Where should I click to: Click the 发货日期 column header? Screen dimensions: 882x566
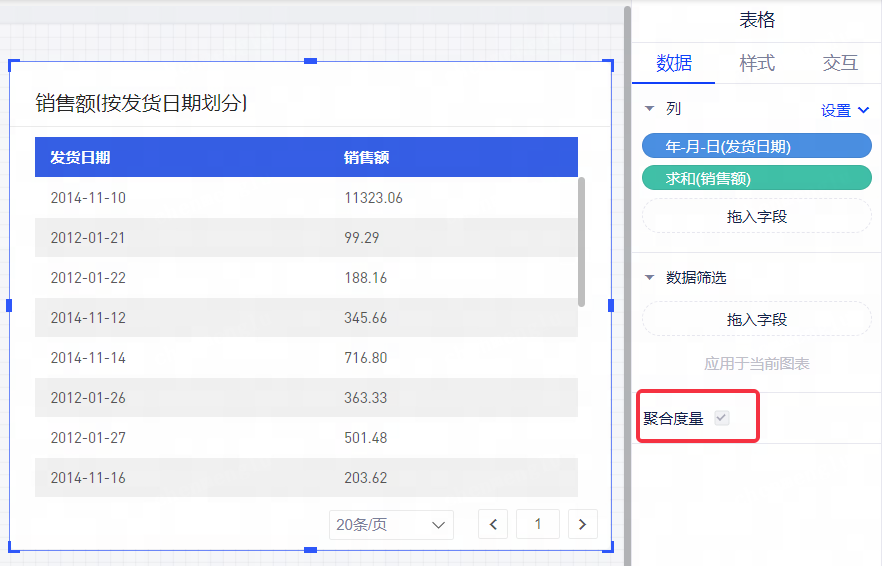(80, 157)
